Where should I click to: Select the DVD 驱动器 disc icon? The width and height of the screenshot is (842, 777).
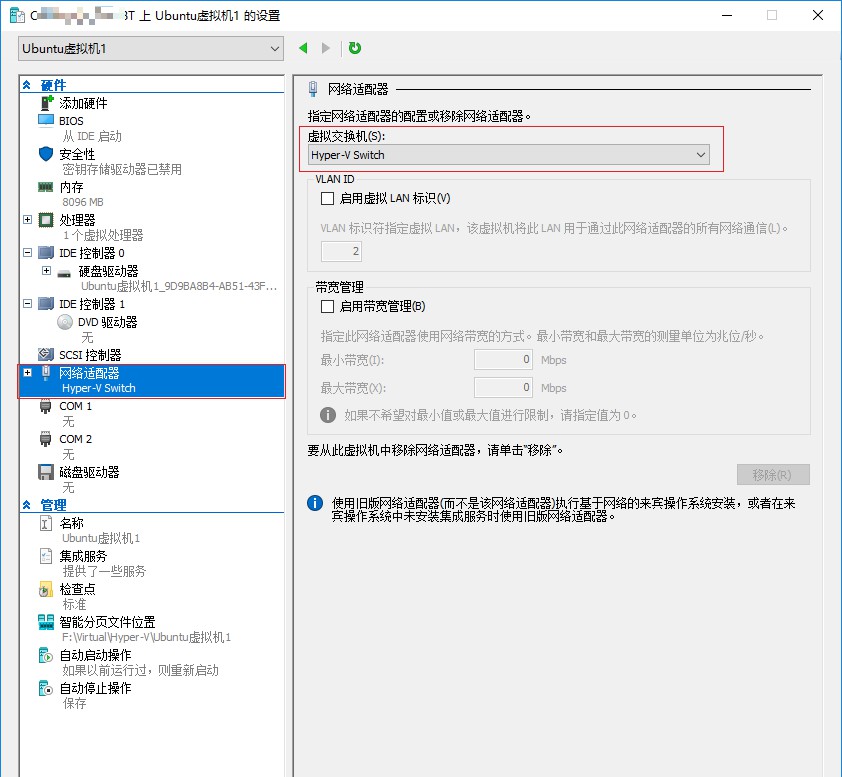tap(65, 322)
